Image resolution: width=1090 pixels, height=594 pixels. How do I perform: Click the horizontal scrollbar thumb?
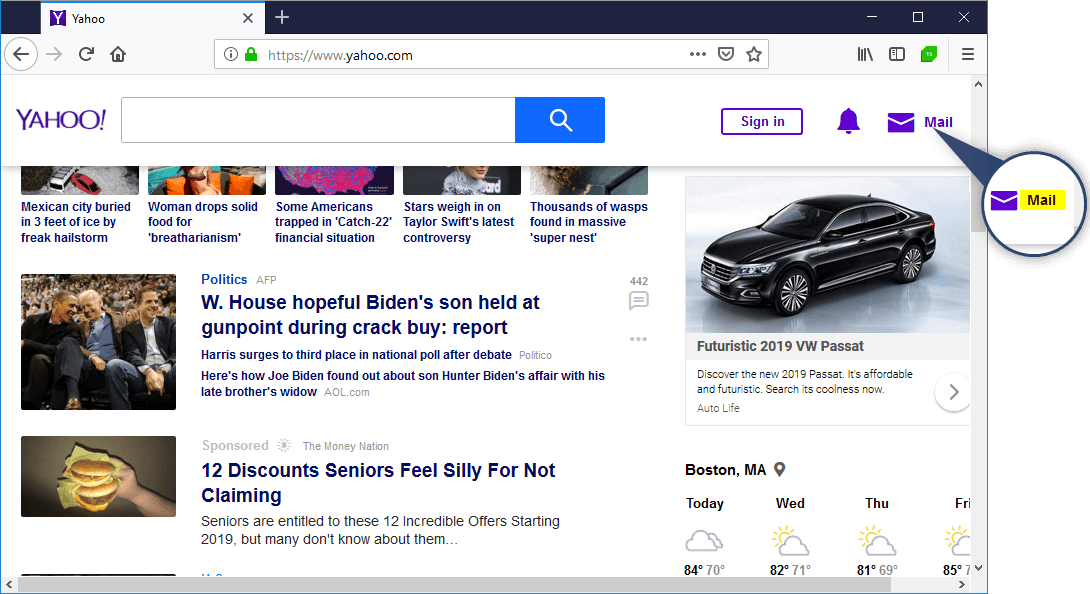pos(455,584)
